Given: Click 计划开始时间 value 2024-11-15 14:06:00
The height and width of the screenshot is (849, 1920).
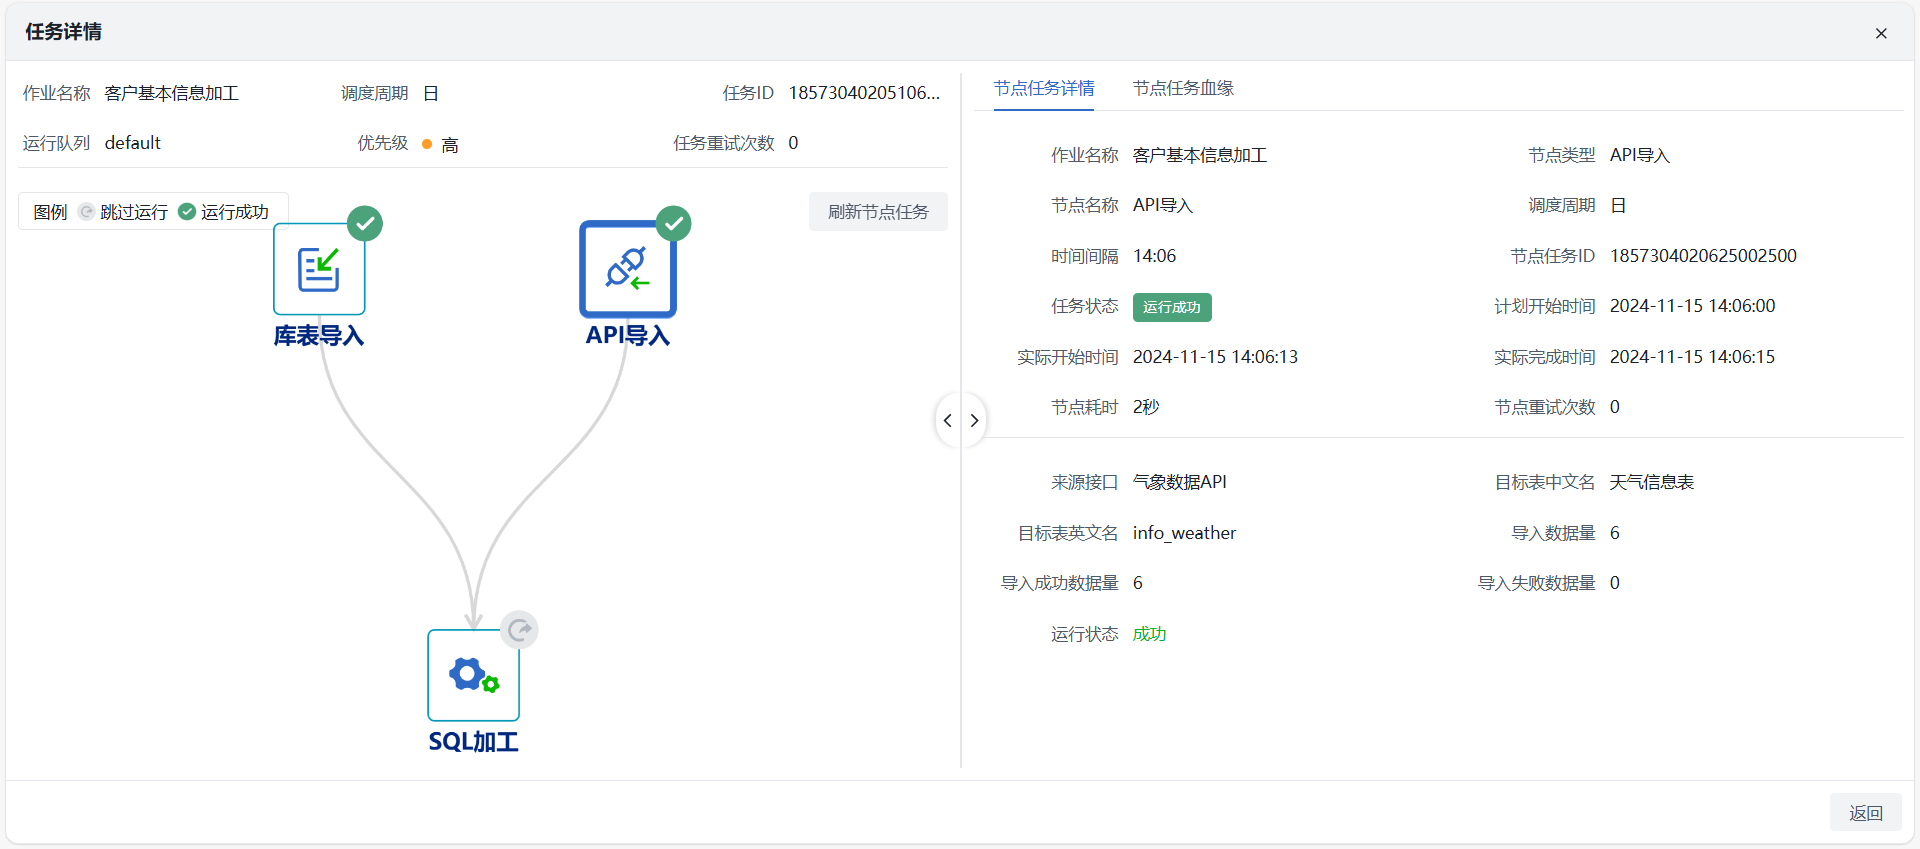Looking at the screenshot, I should pyautogui.click(x=1692, y=306).
